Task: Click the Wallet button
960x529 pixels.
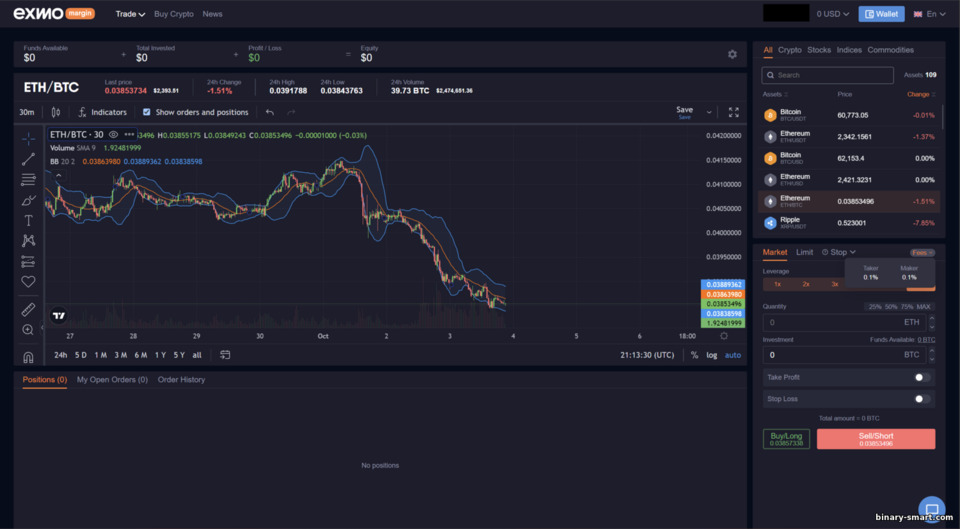Action: point(881,13)
